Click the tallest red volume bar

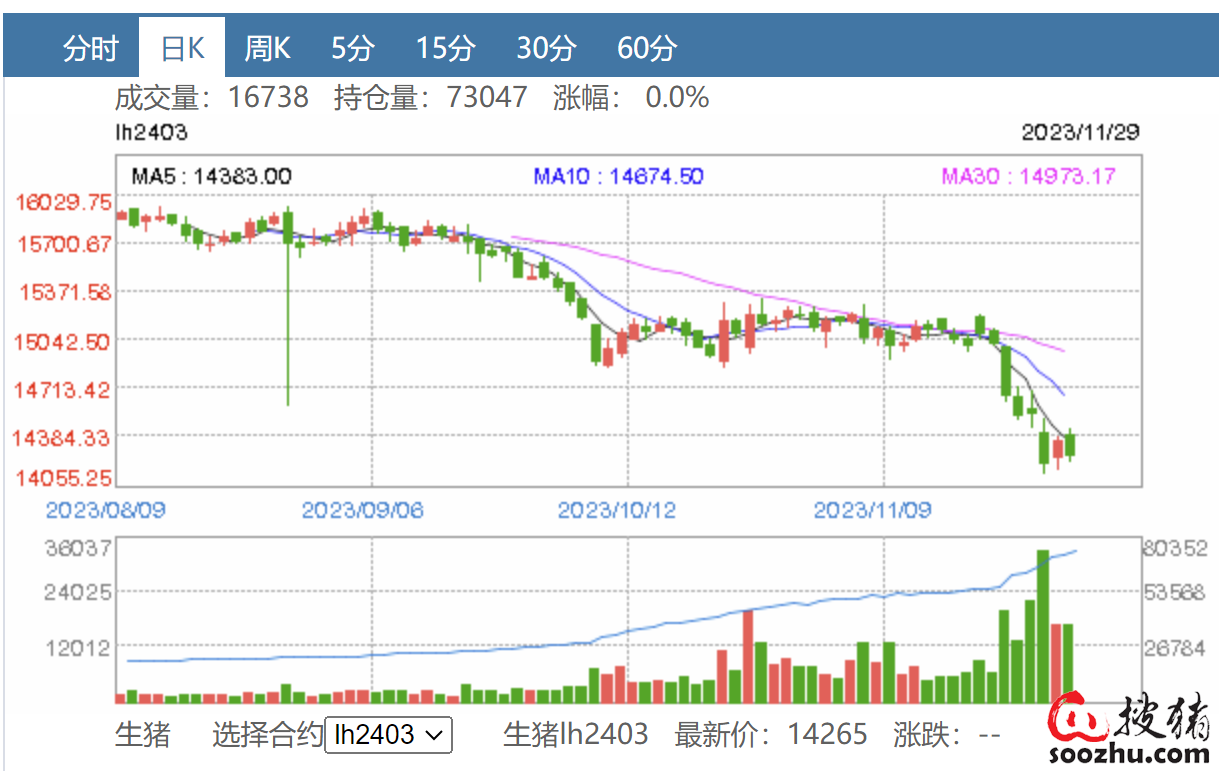747,657
